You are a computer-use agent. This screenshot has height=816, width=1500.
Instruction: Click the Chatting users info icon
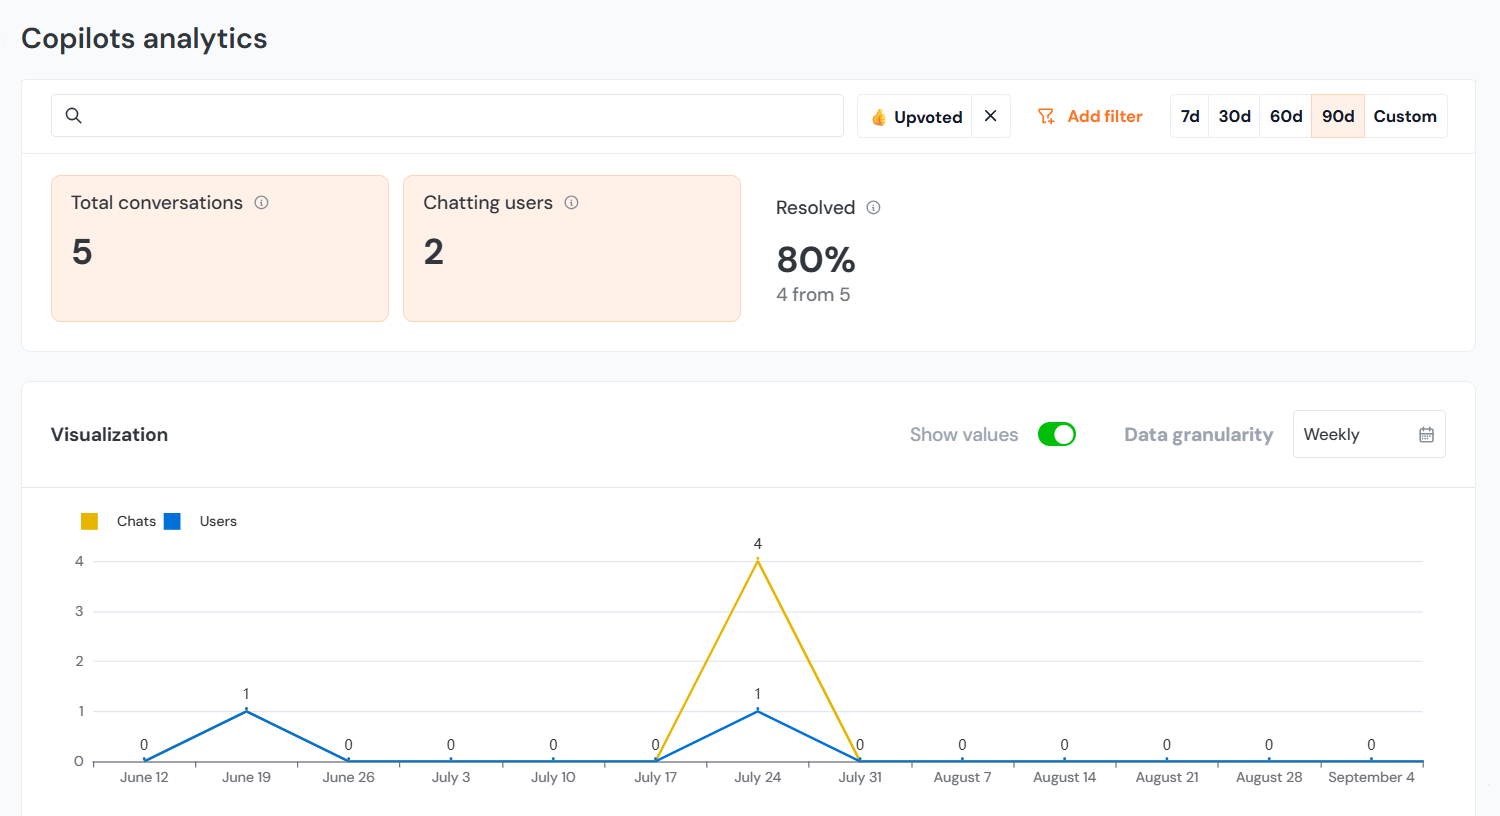click(x=572, y=203)
